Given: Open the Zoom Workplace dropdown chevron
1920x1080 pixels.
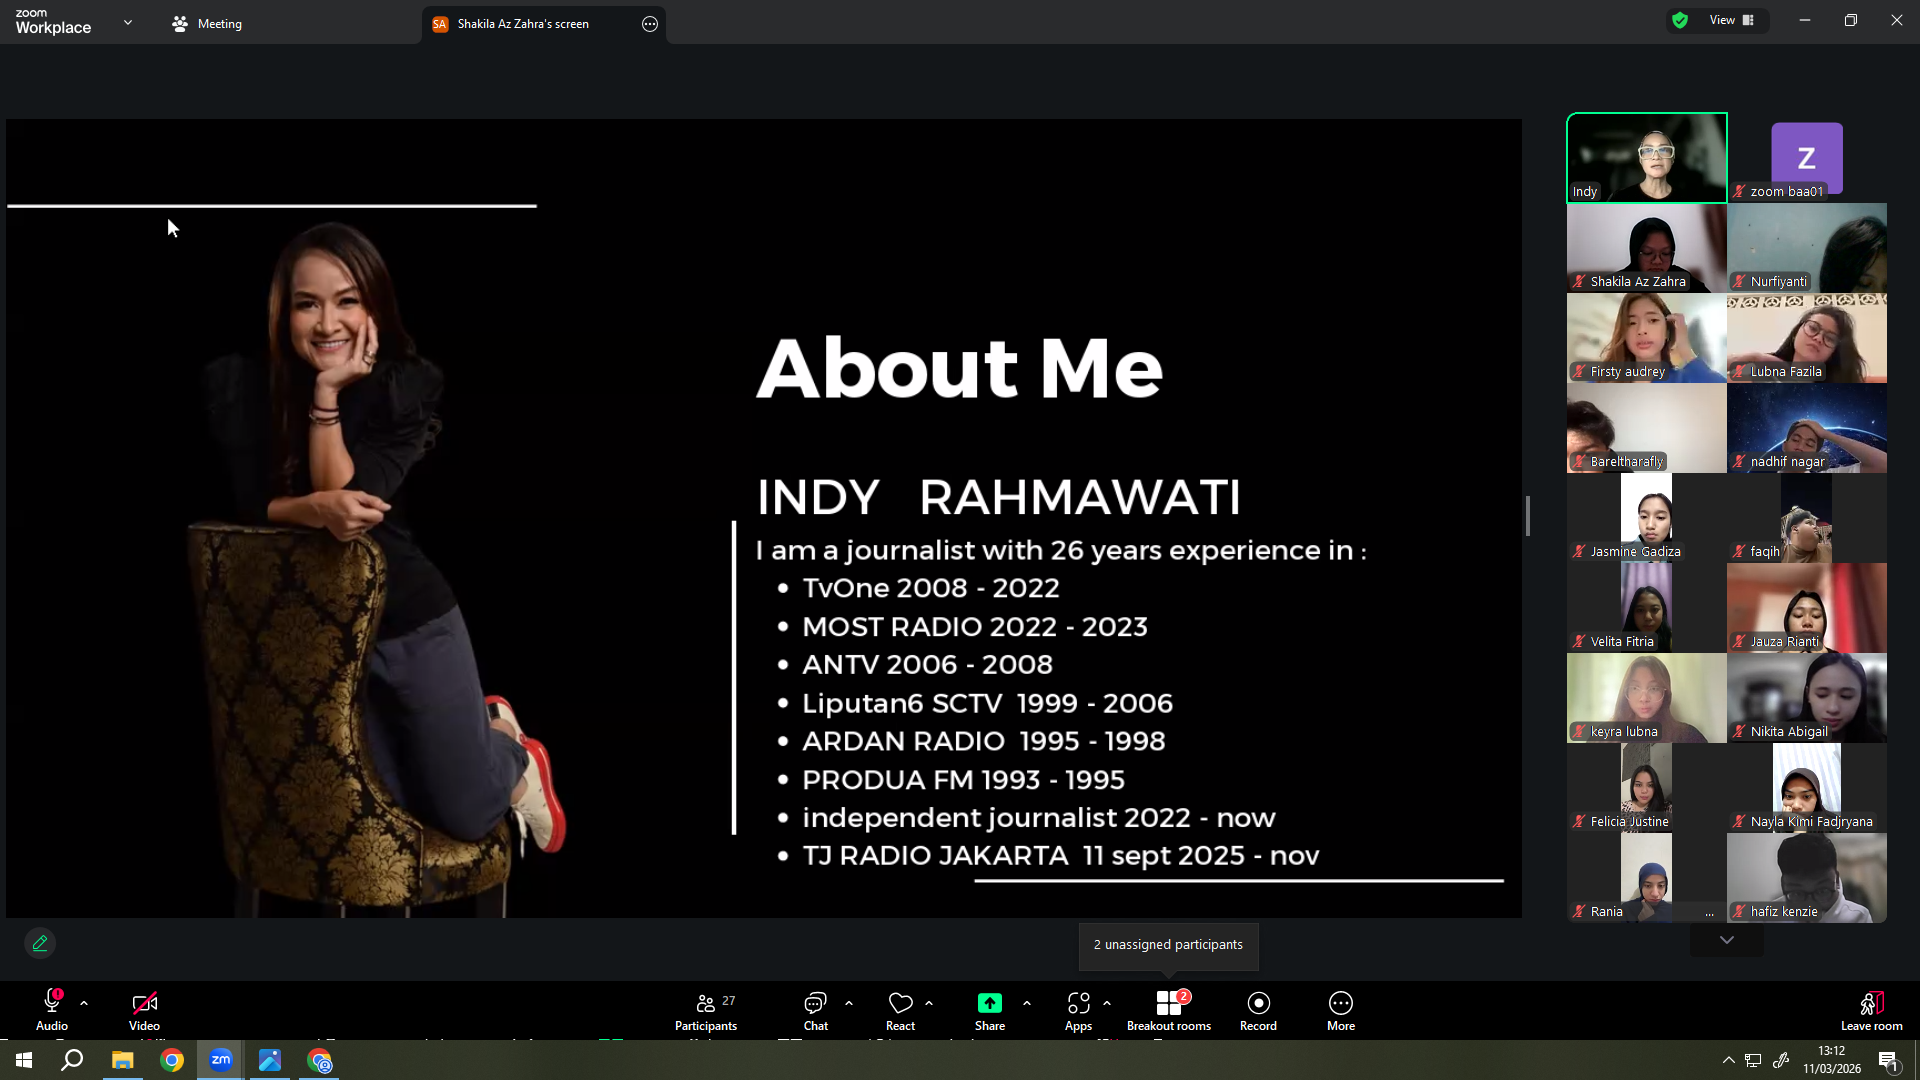Looking at the screenshot, I should pos(128,22).
